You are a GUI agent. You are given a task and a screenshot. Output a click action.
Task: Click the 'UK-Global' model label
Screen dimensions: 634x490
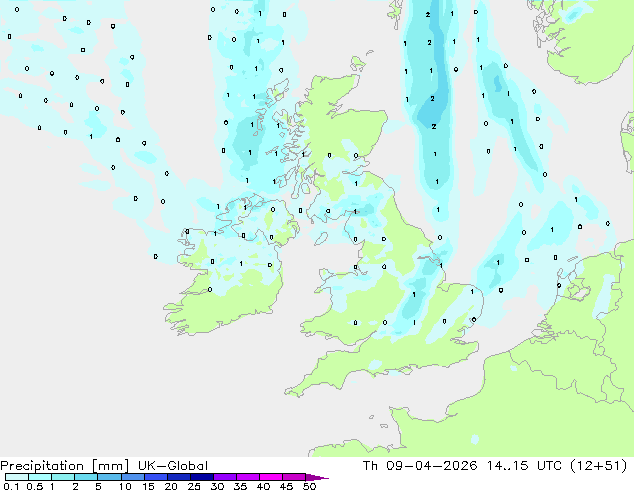tap(173, 466)
